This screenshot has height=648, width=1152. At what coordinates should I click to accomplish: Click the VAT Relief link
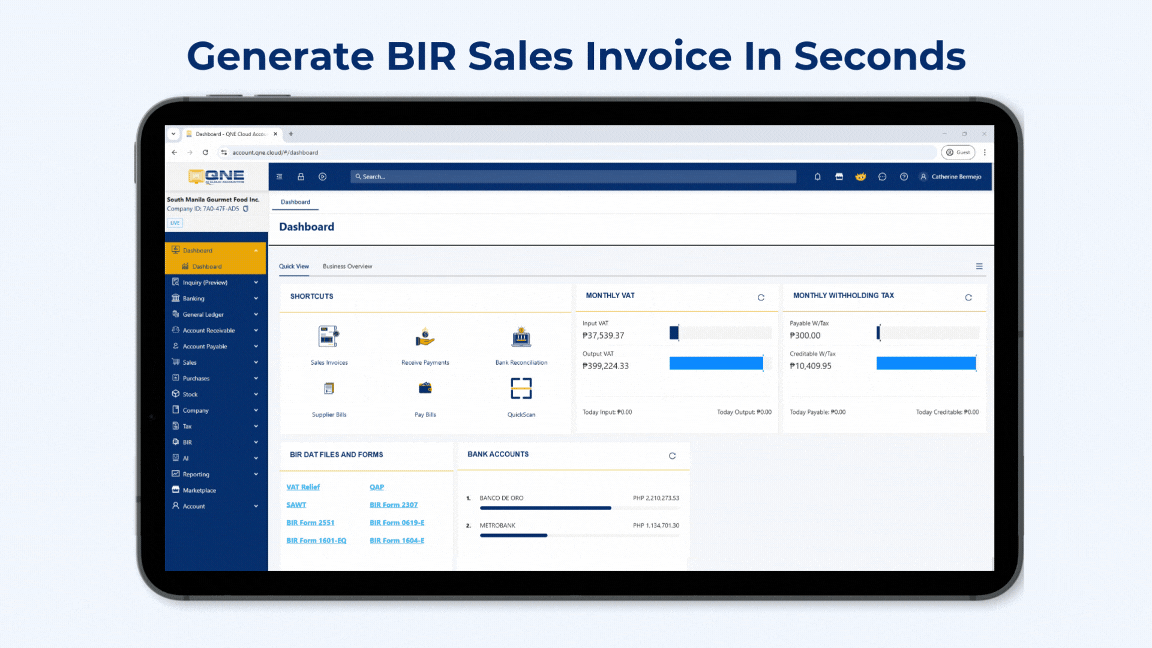coord(303,487)
